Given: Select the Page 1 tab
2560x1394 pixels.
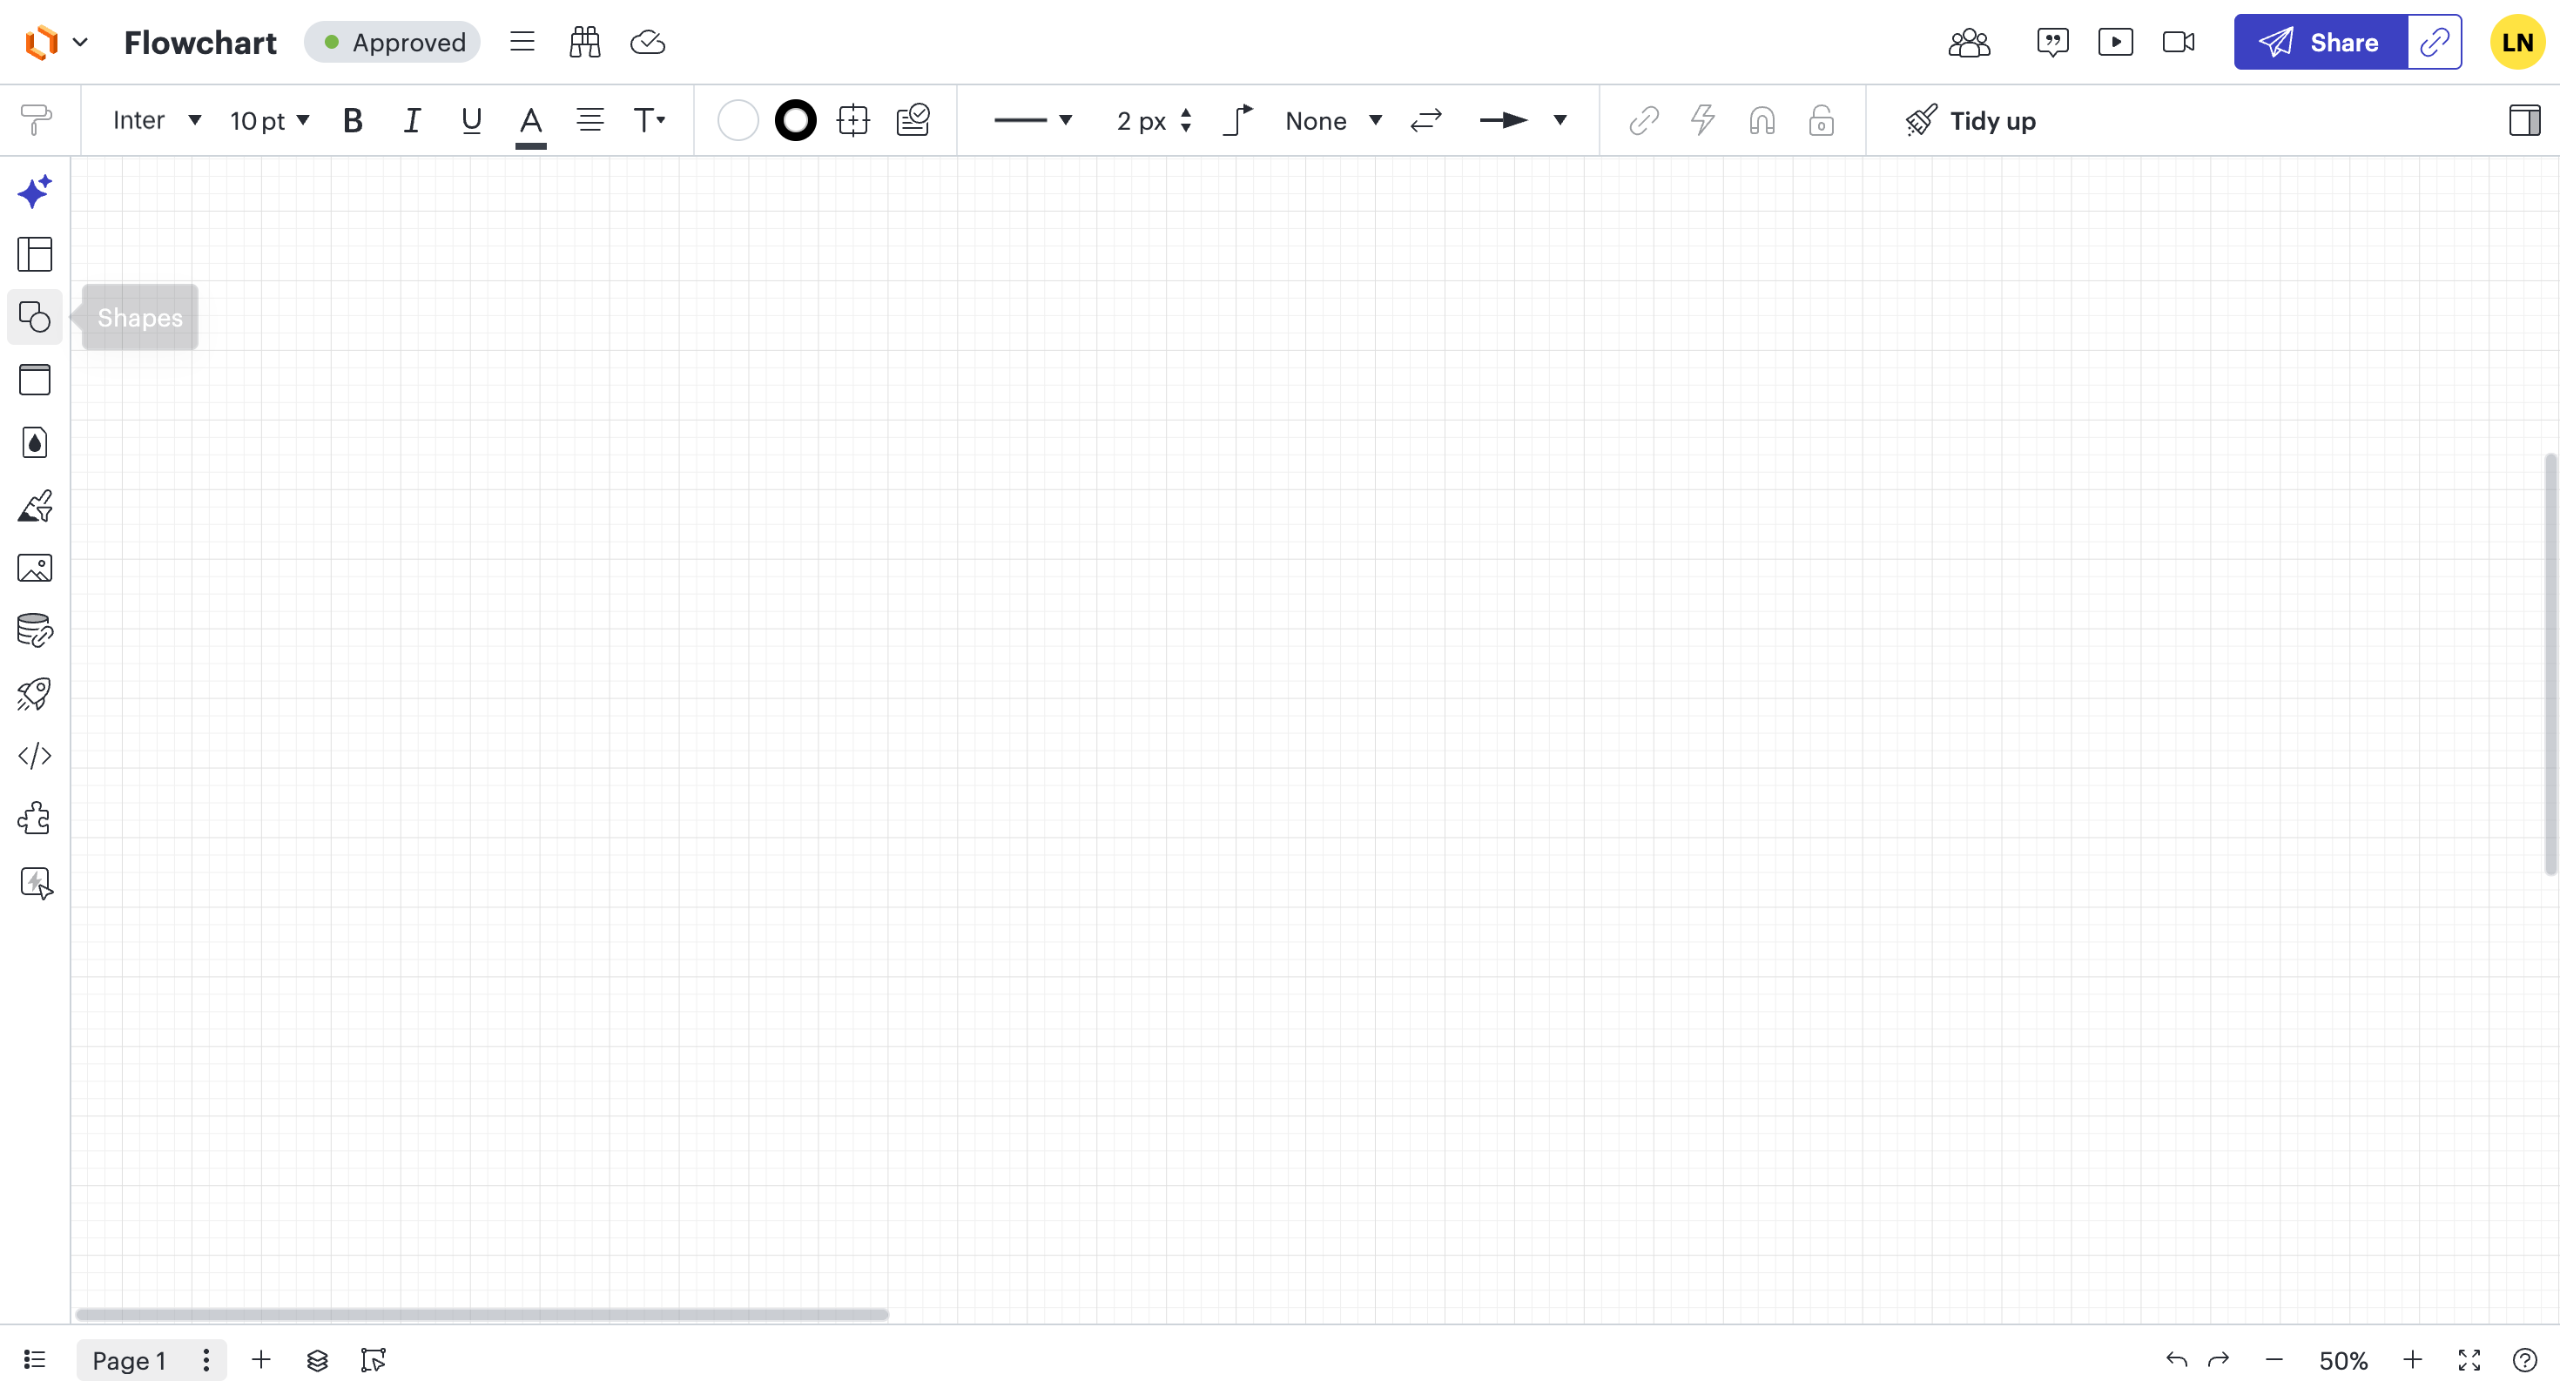Looking at the screenshot, I should (x=129, y=1360).
